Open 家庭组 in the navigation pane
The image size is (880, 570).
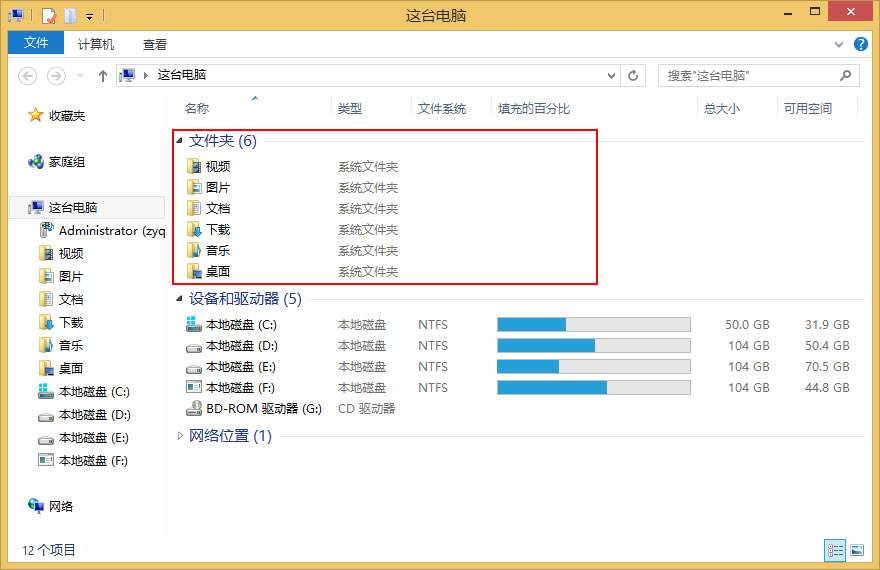pos(67,162)
